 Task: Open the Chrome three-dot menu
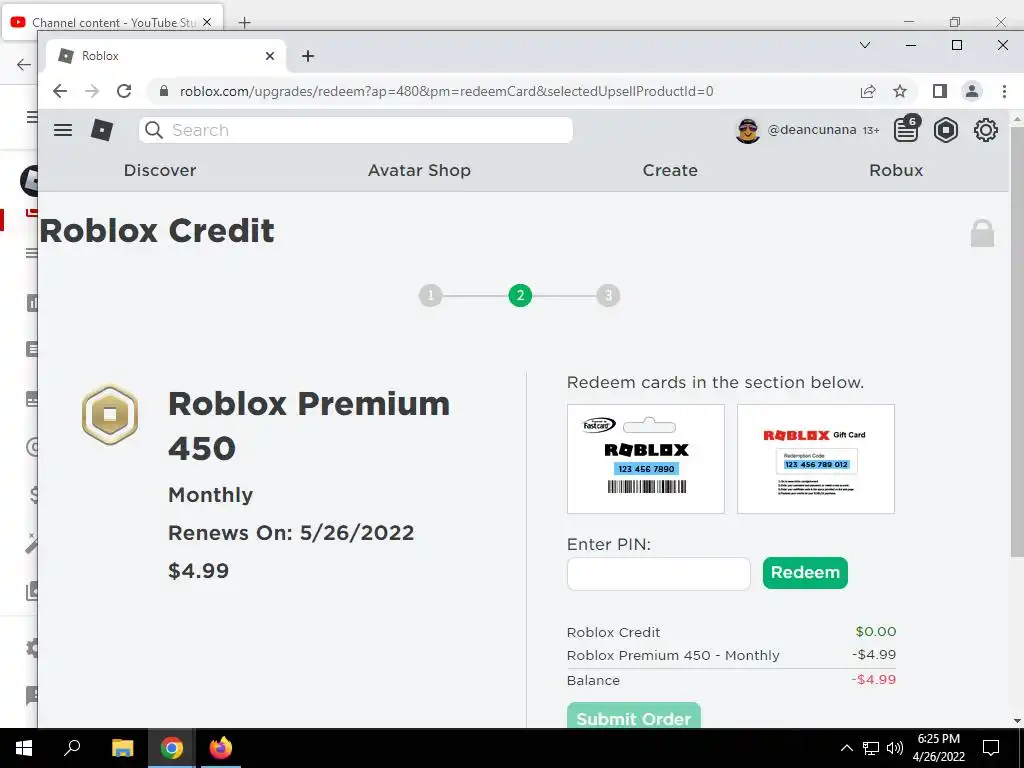pos(1004,91)
